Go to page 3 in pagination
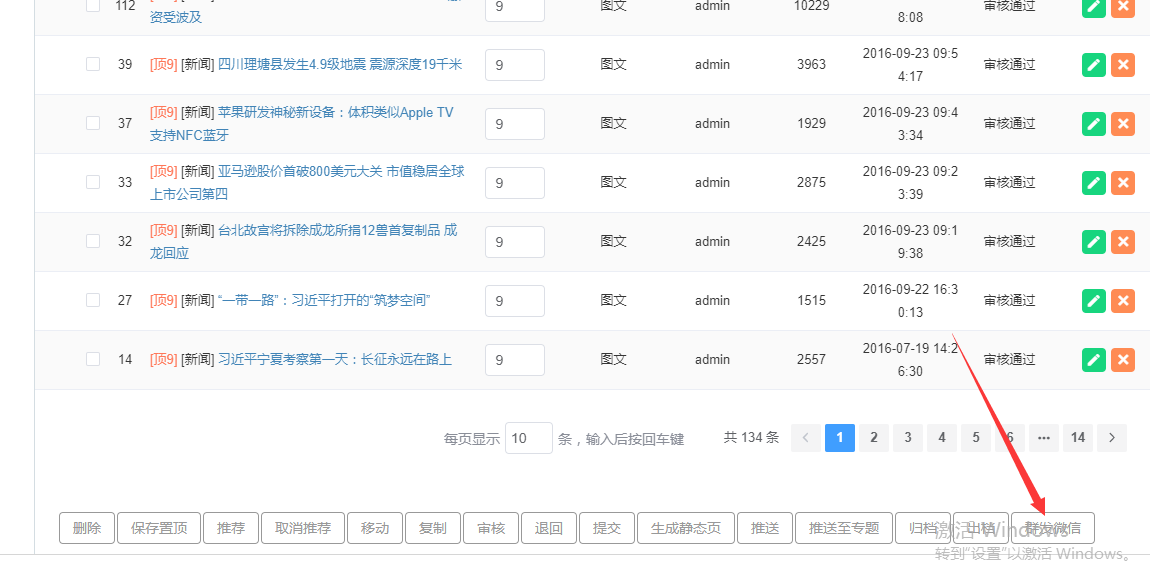The width and height of the screenshot is (1150, 562). click(x=908, y=438)
